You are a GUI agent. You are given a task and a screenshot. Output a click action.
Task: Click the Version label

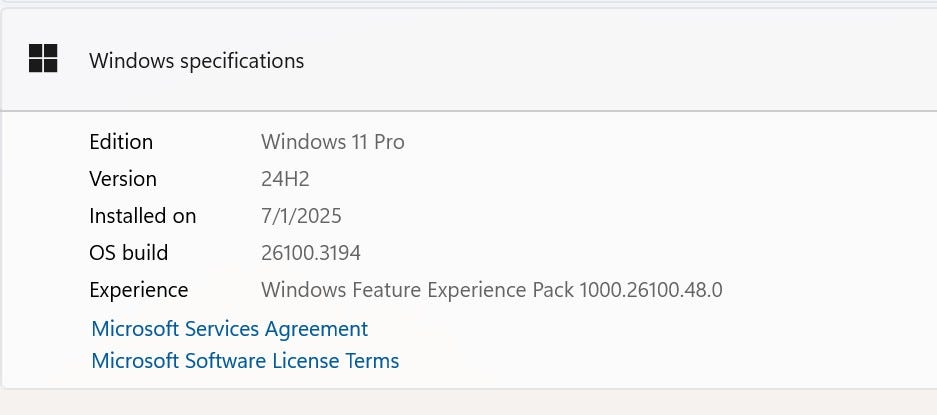[x=123, y=179]
